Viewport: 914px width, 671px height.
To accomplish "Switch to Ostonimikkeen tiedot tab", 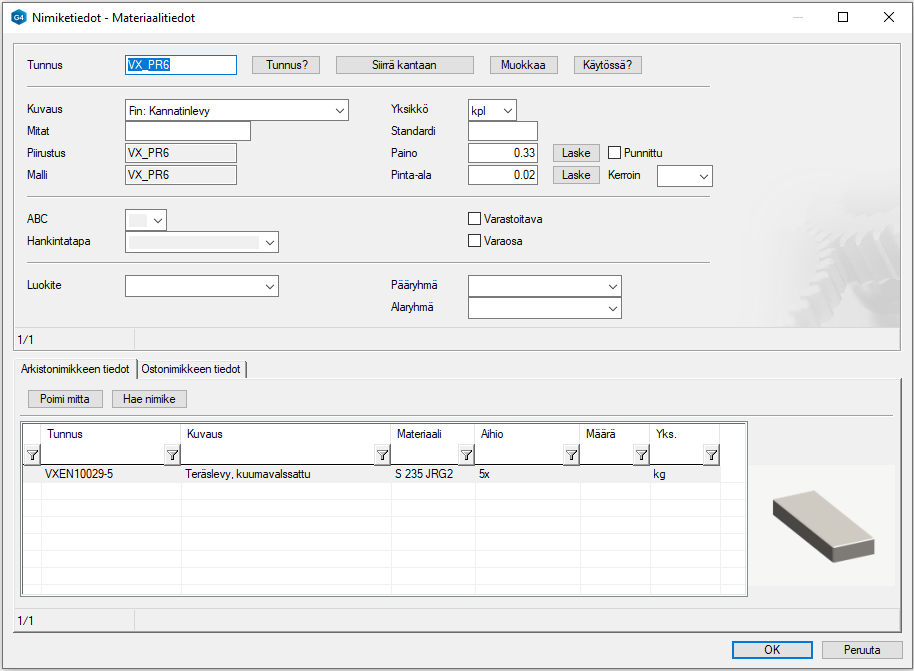I will 192,369.
